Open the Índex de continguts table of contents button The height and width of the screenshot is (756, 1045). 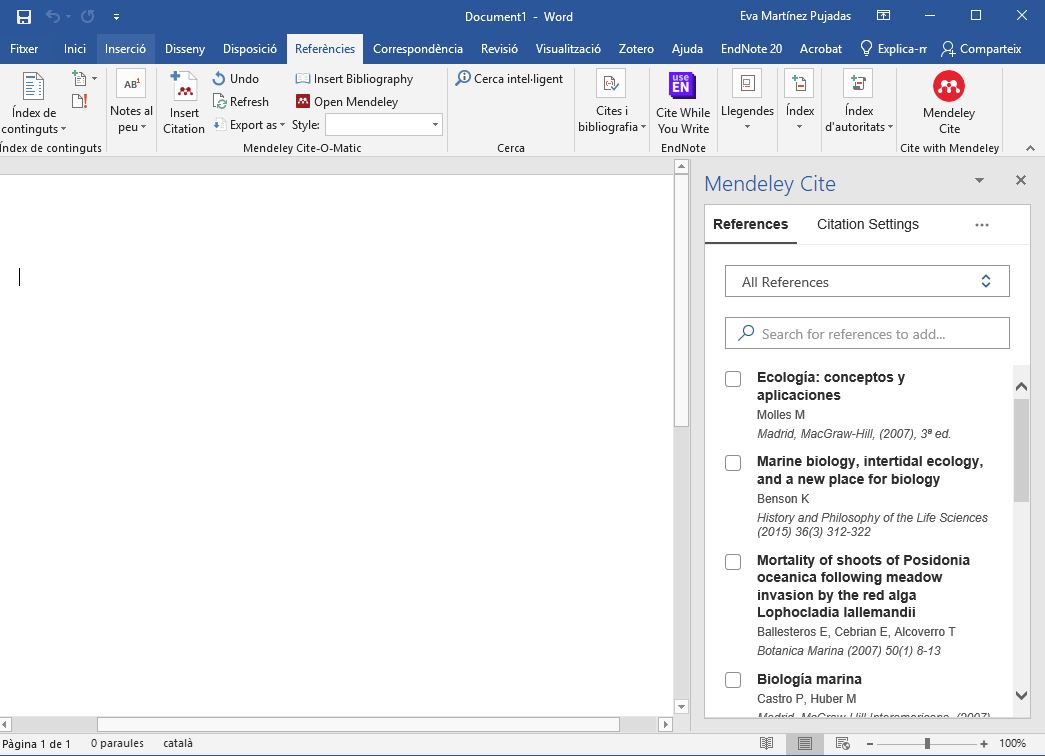(x=33, y=103)
